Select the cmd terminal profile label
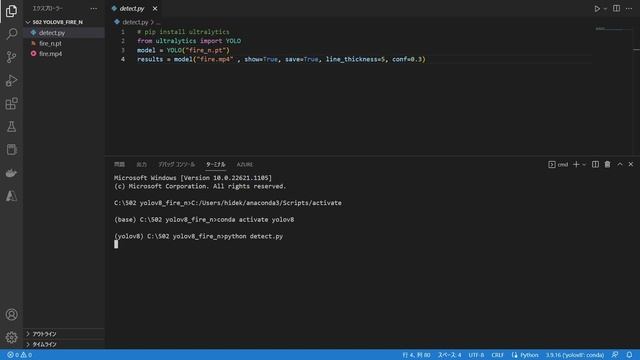Image resolution: width=640 pixels, height=360 pixels. pos(558,164)
